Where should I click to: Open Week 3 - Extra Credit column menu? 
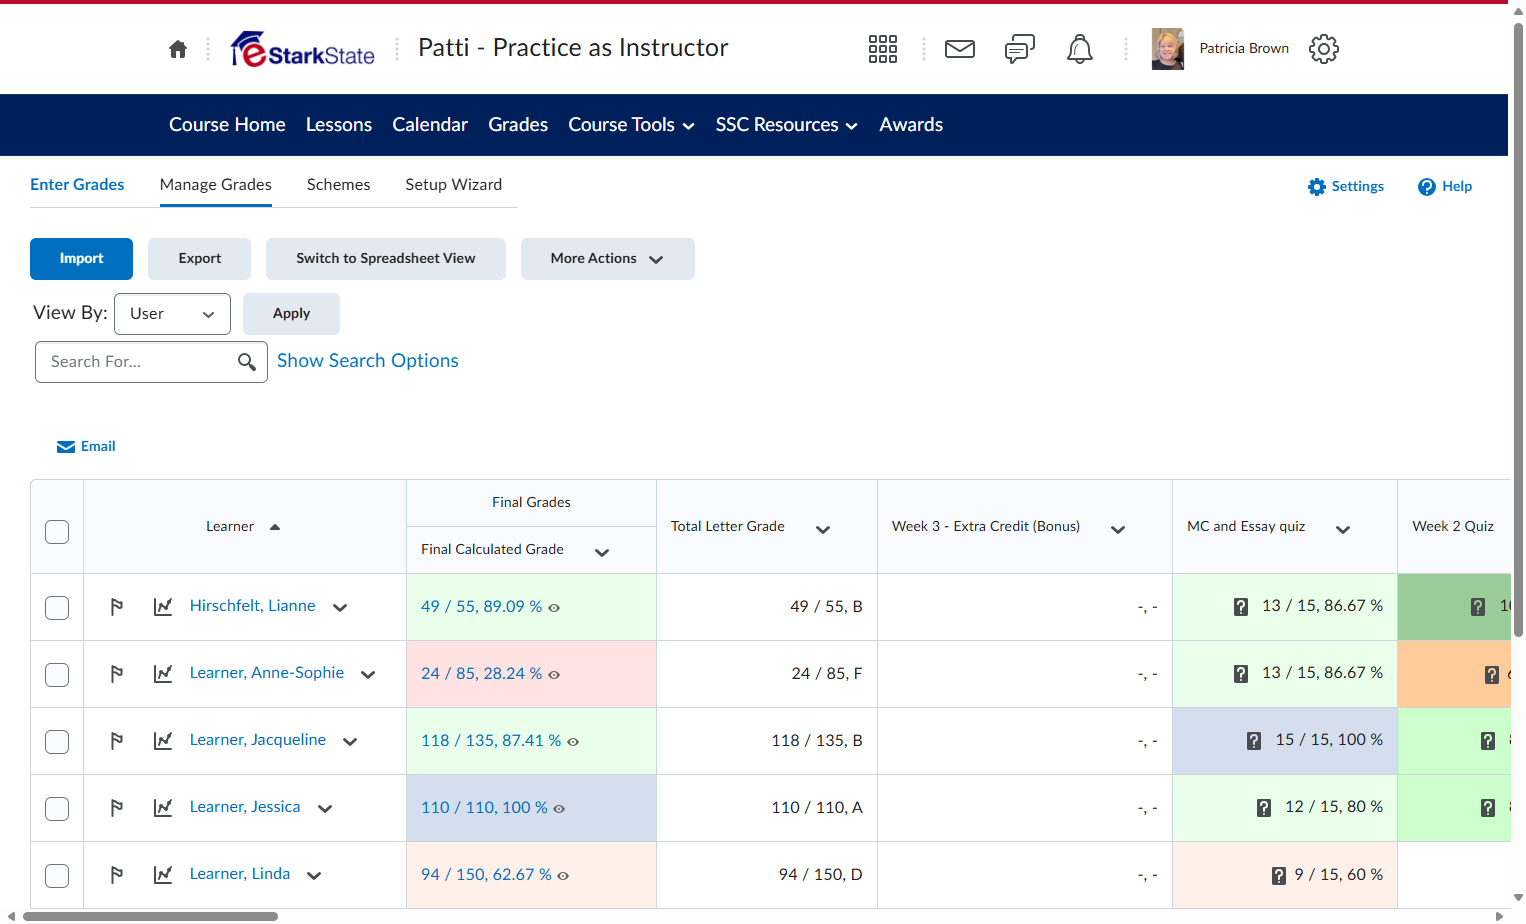pyautogui.click(x=1118, y=529)
